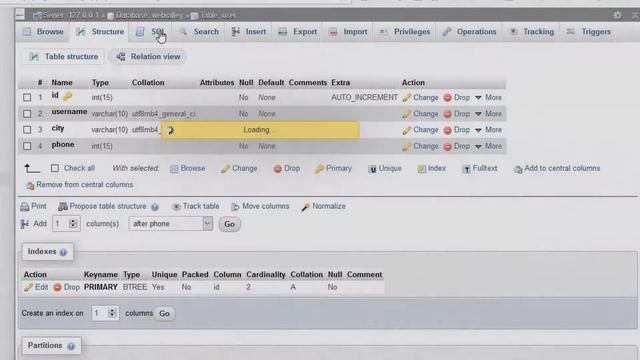Open the Partitions help icon
The image size is (640, 360).
point(71,347)
